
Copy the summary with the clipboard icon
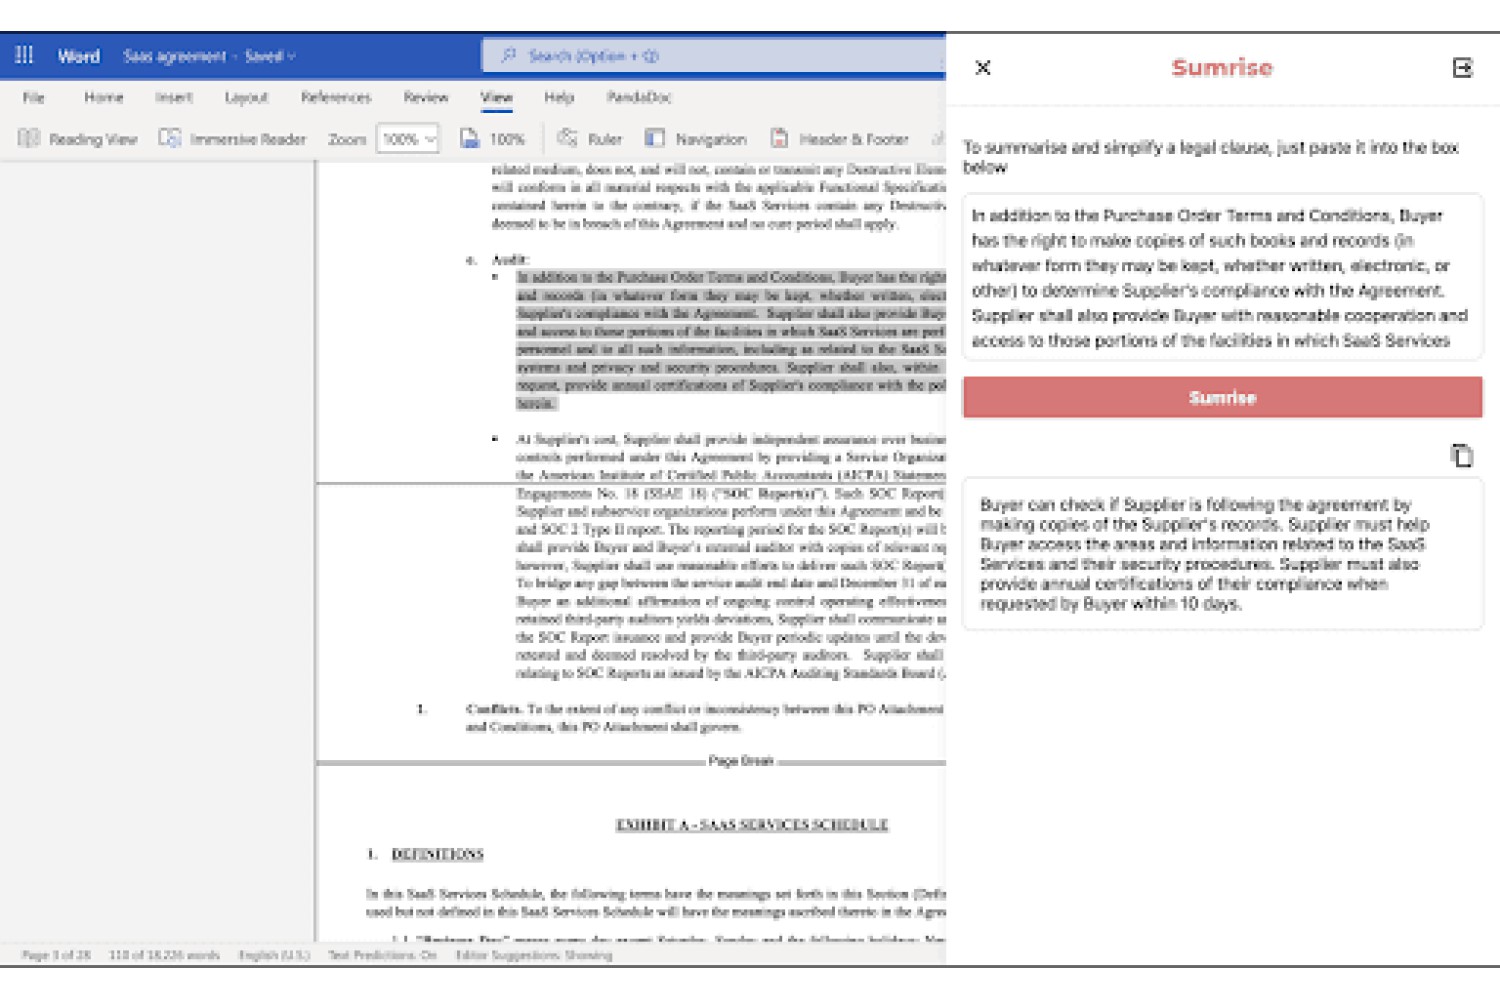coord(1461,455)
